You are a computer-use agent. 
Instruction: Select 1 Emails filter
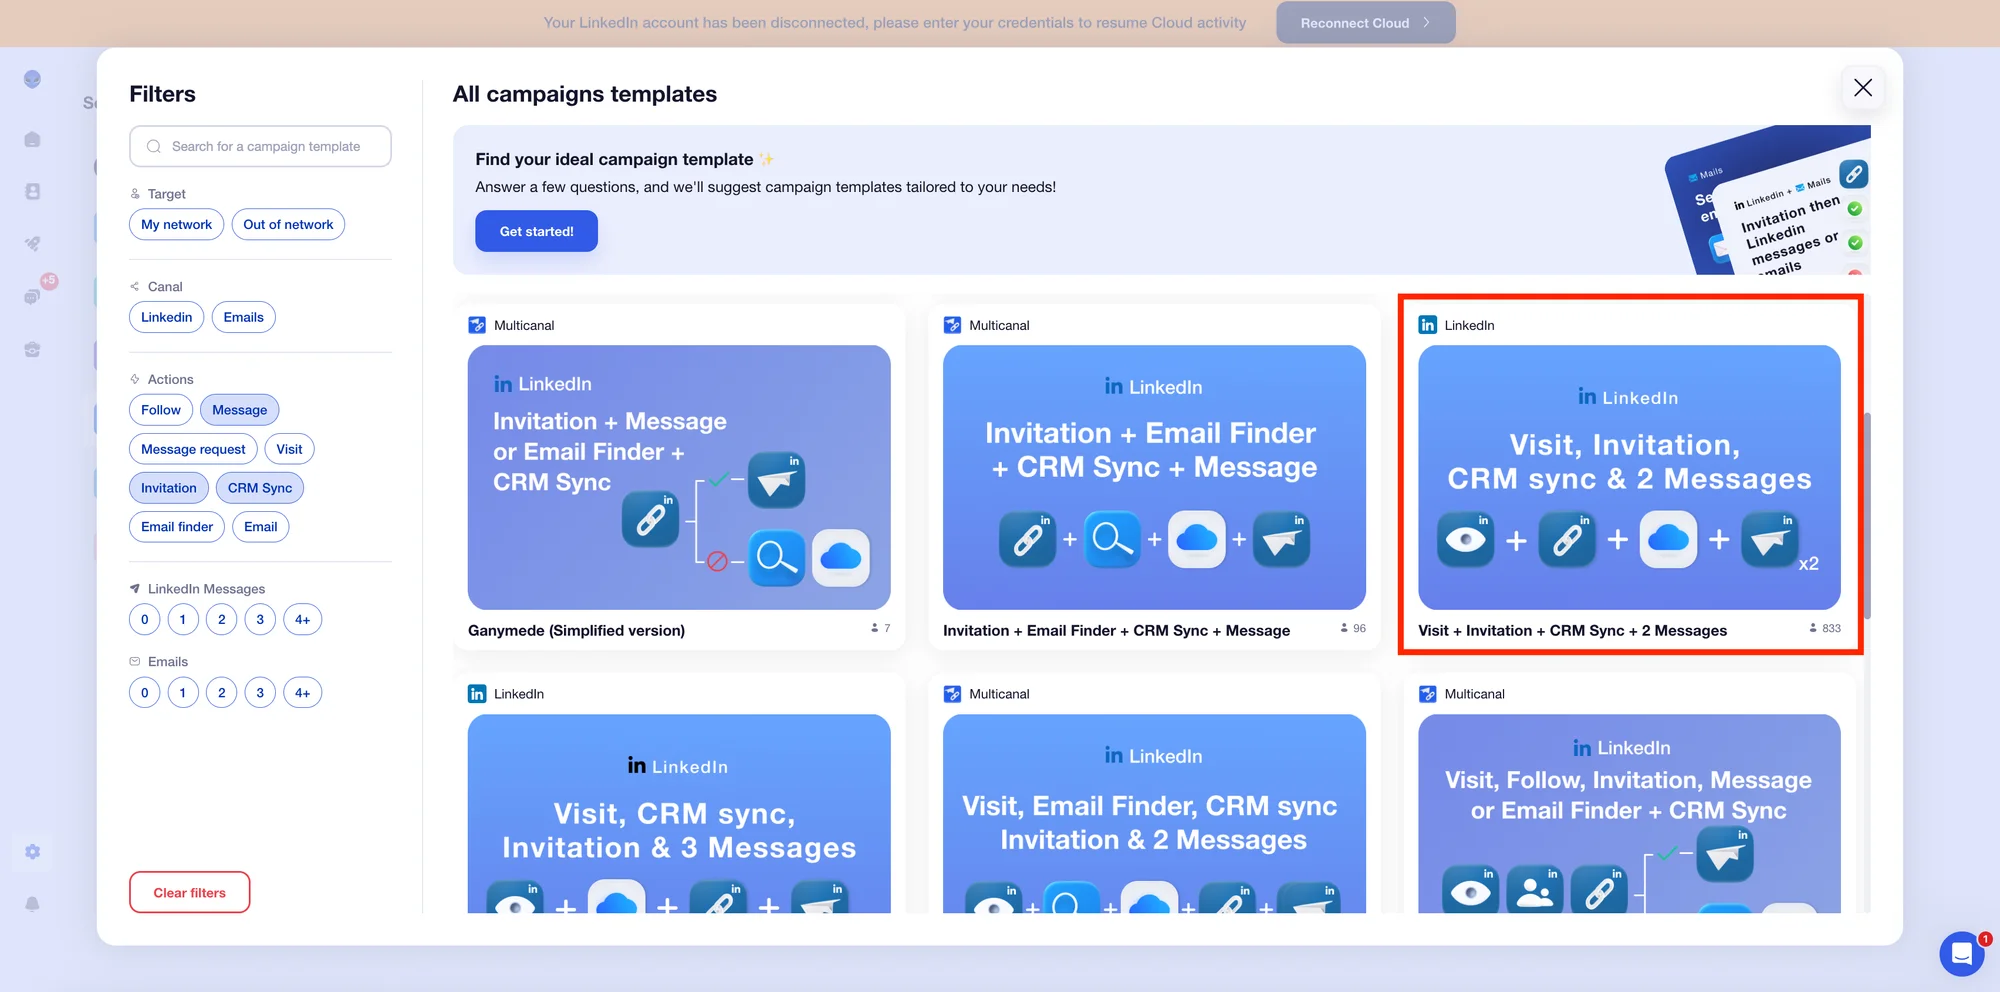point(183,693)
